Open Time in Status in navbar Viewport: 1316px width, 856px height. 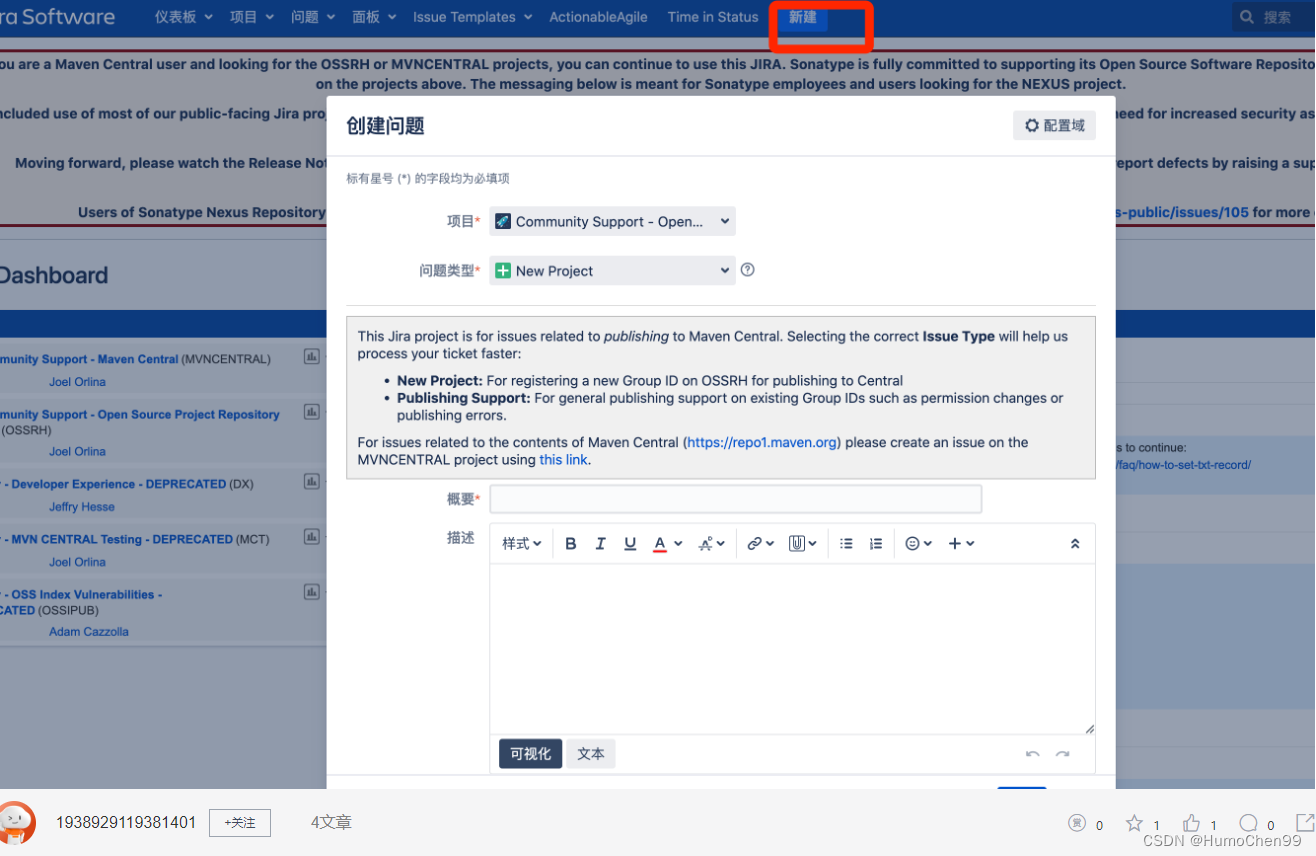point(713,17)
